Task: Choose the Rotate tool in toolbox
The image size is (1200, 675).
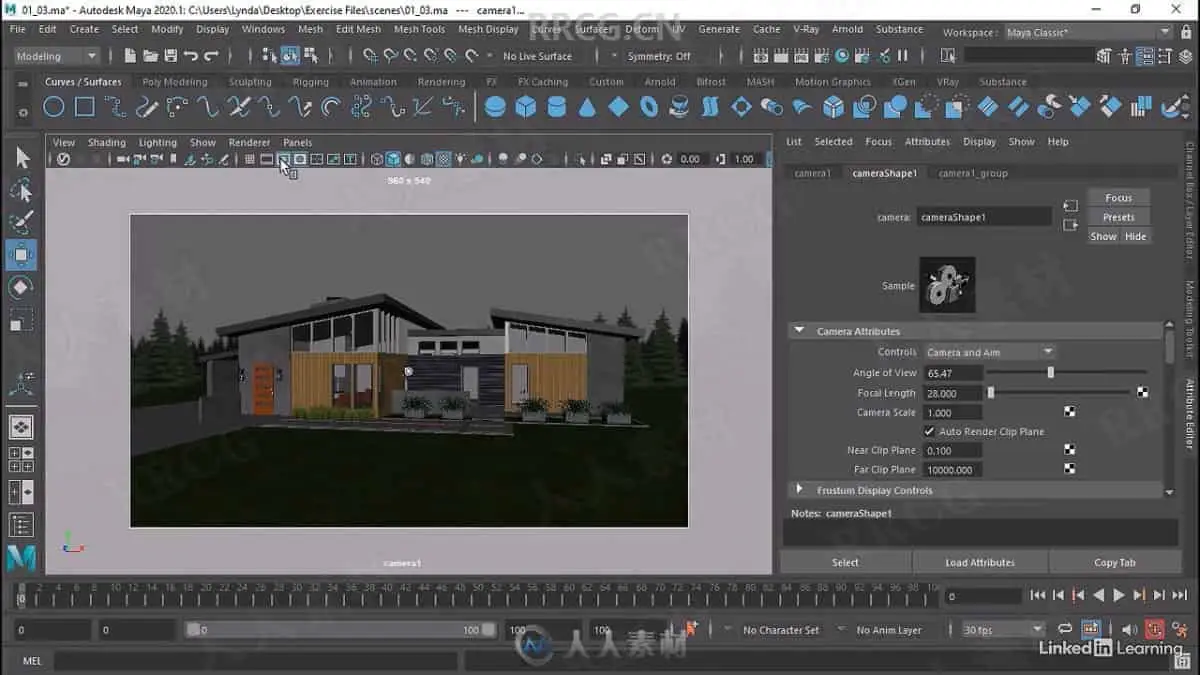Action: 21,288
